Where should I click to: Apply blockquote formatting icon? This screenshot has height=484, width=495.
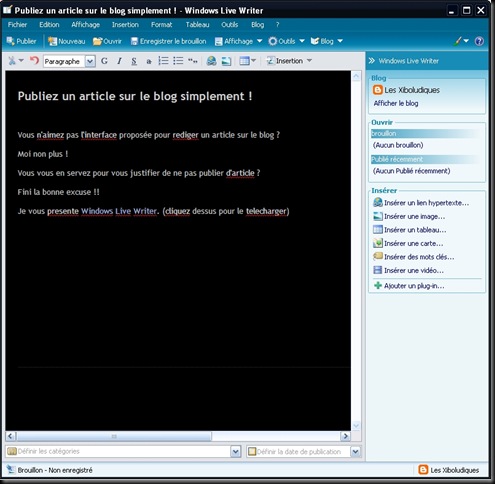pos(193,61)
